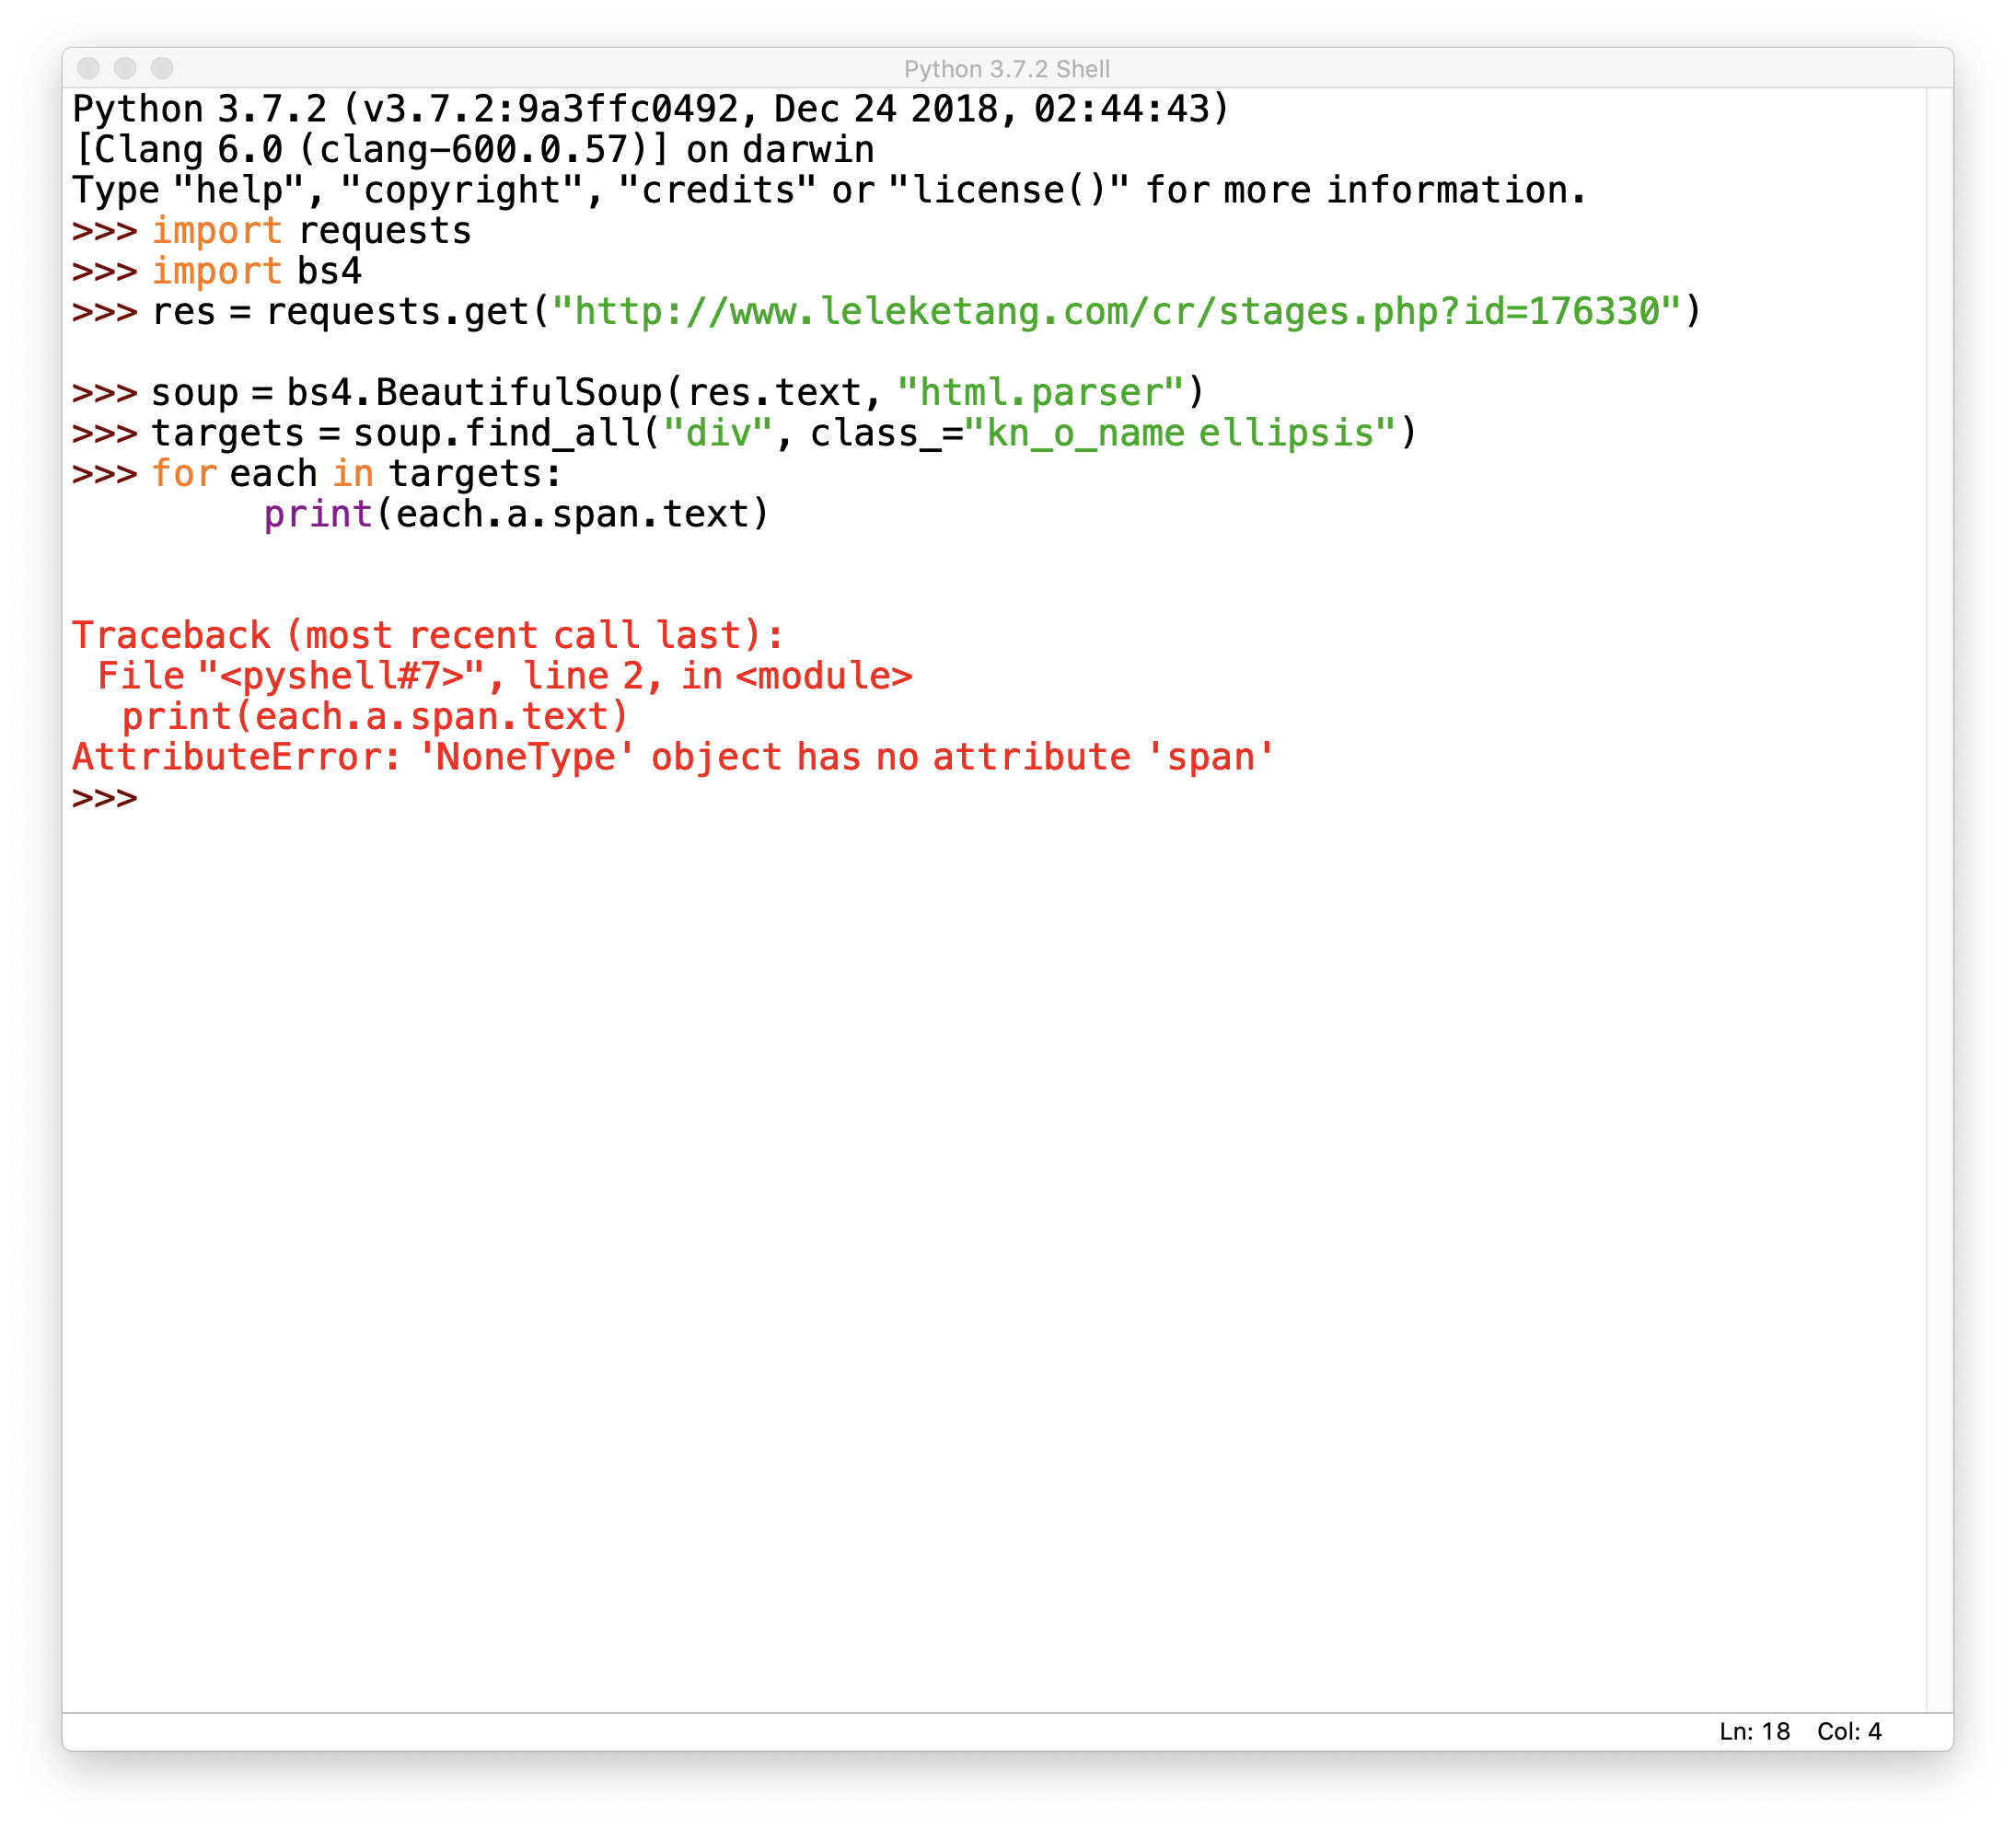Click the 'import bs4' line
The height and width of the screenshot is (1828, 2016).
(x=256, y=271)
